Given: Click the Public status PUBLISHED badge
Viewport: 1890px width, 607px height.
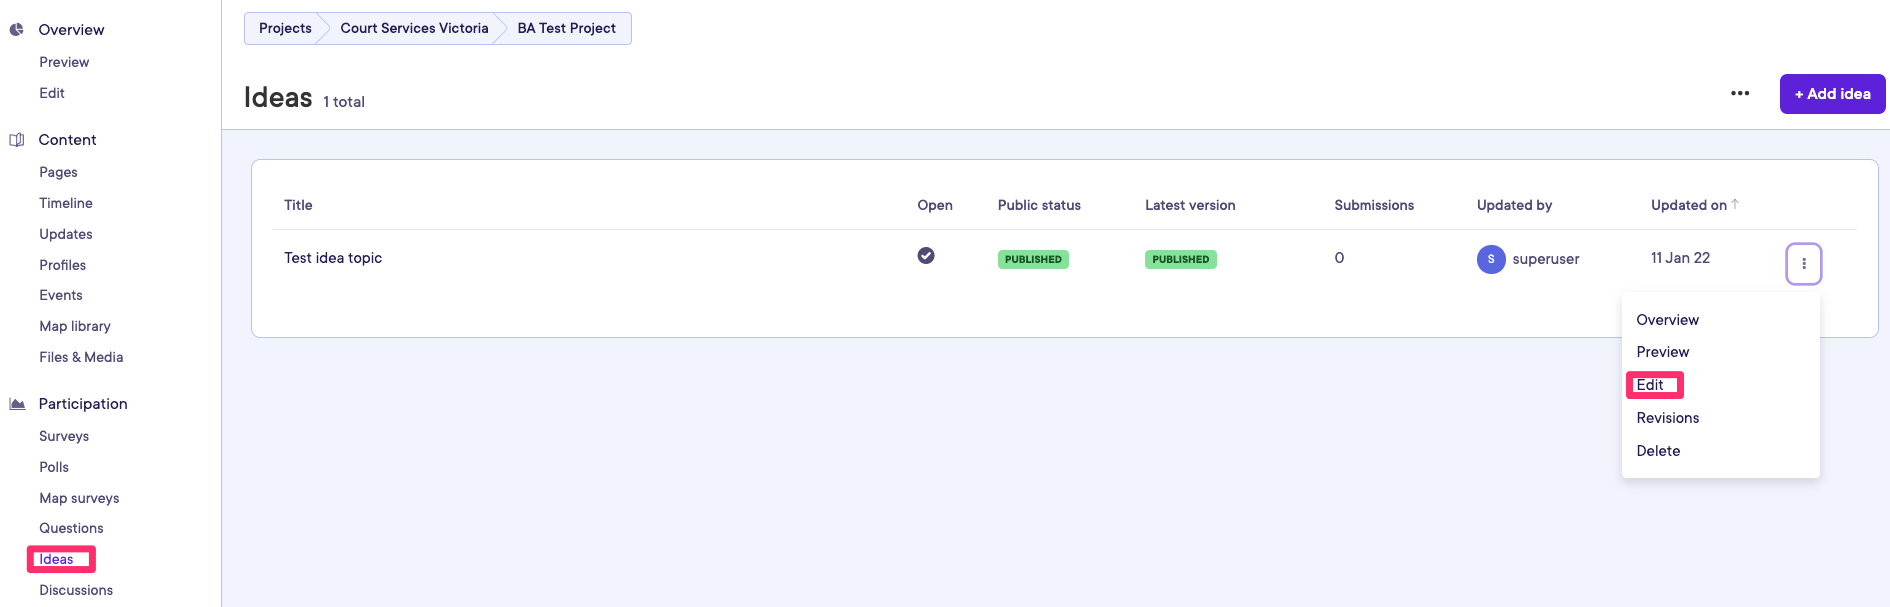Looking at the screenshot, I should tap(1033, 259).
